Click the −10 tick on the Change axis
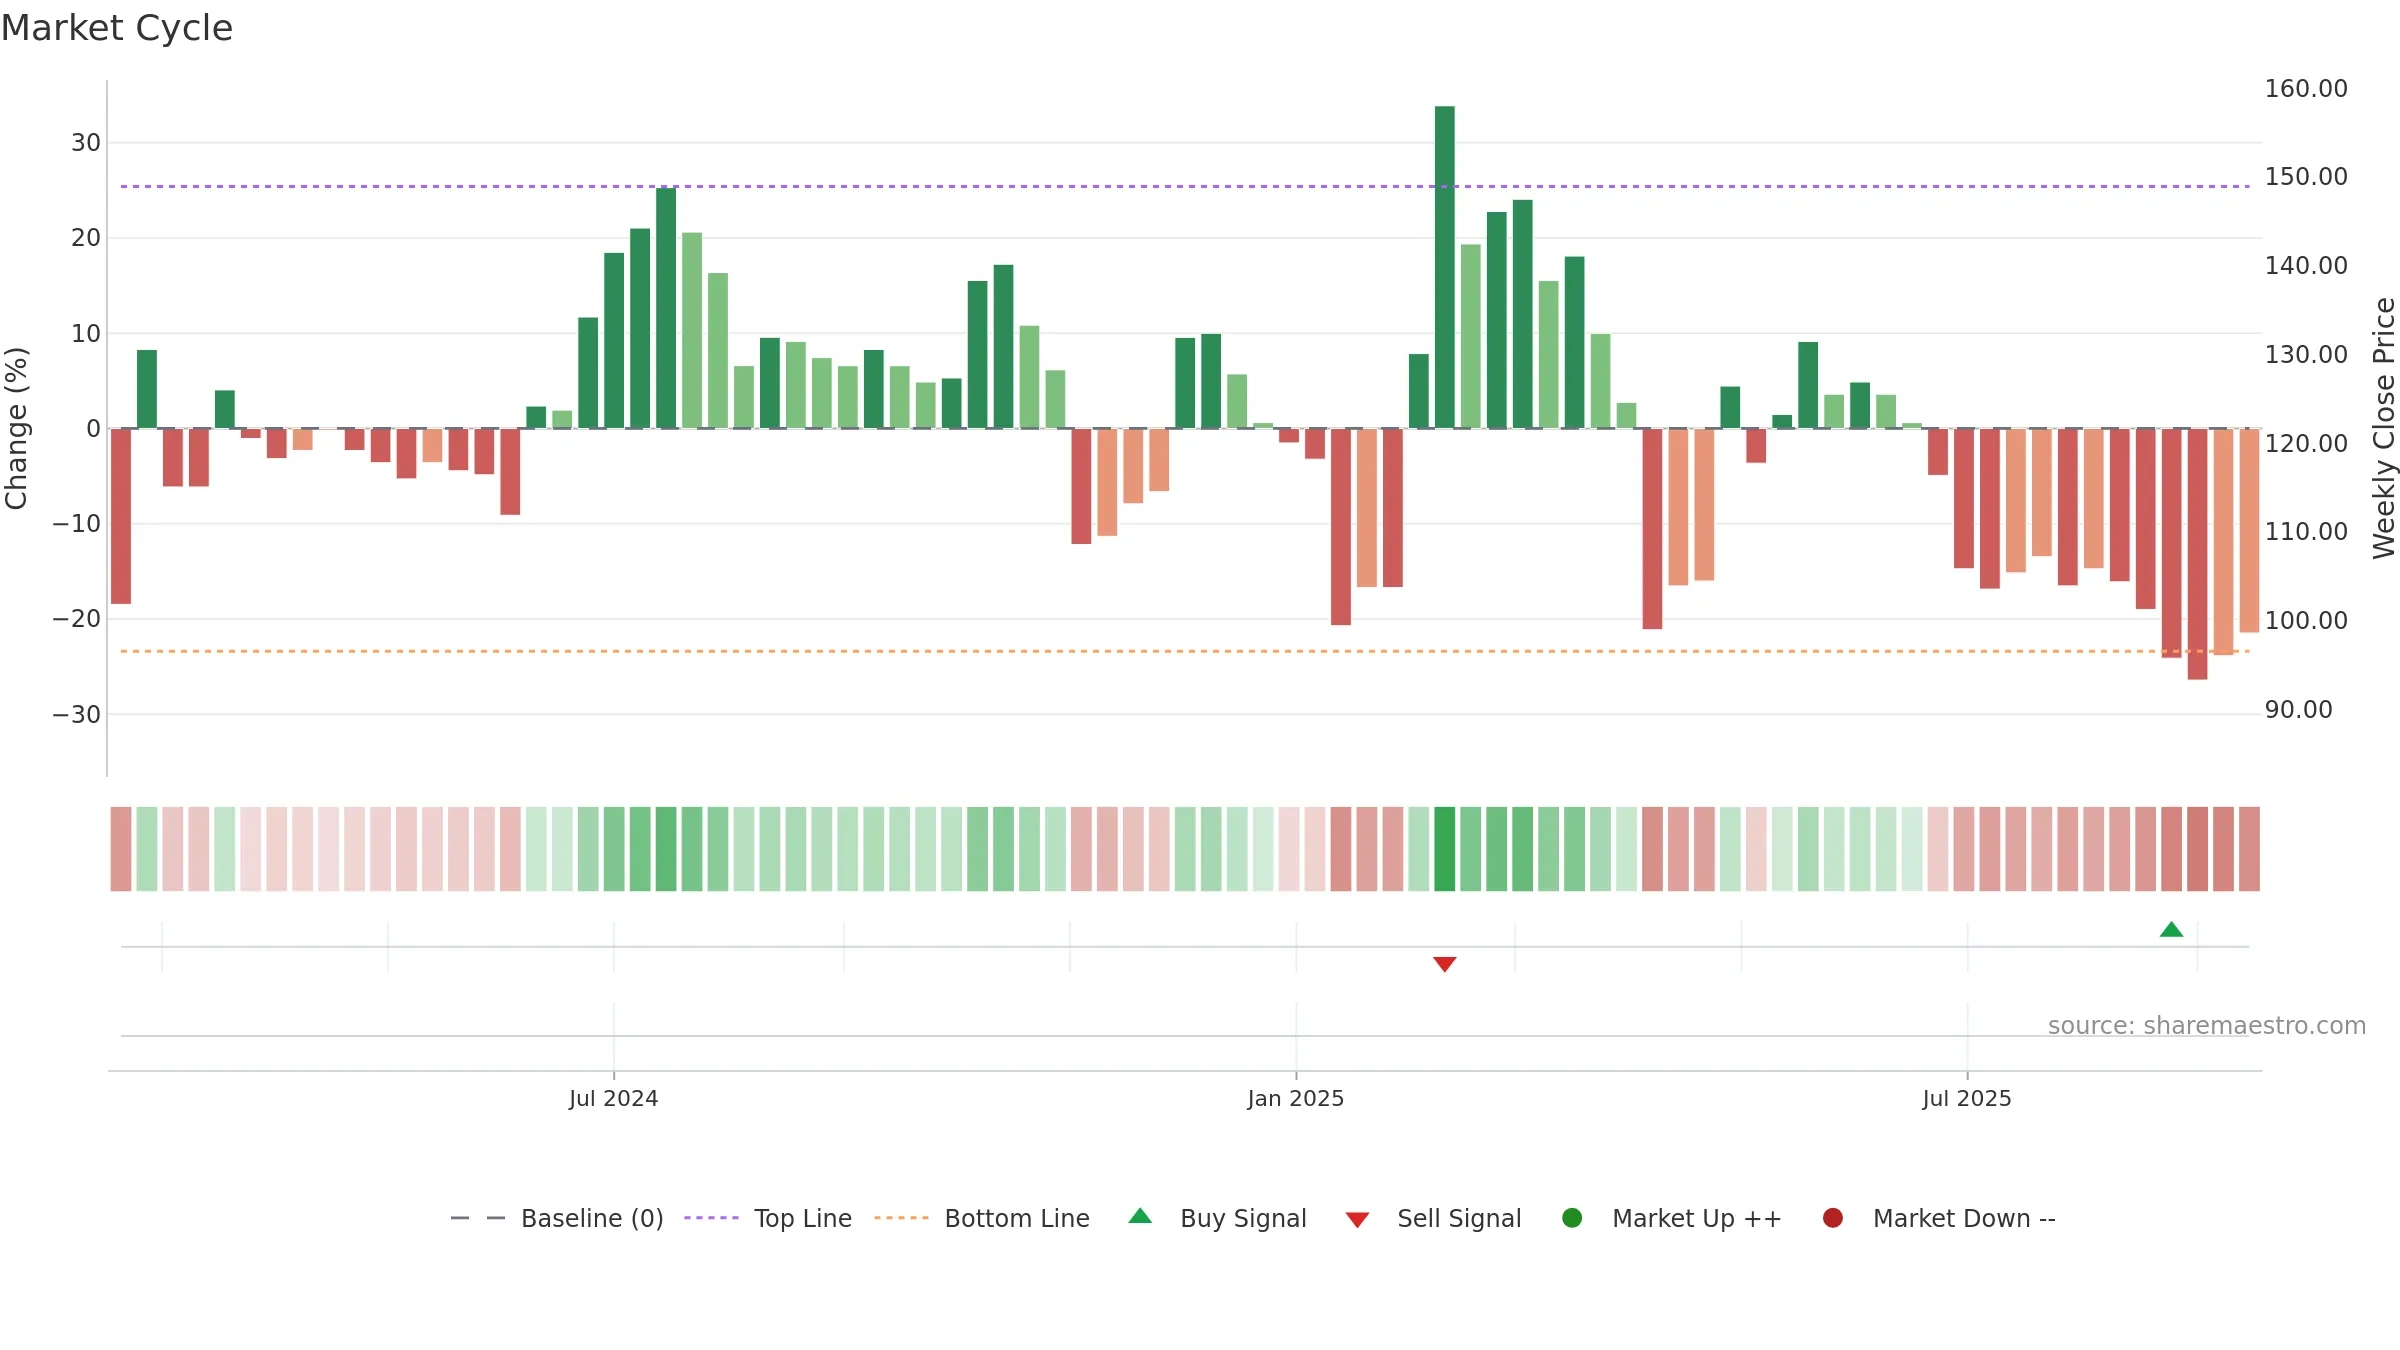 [77, 524]
